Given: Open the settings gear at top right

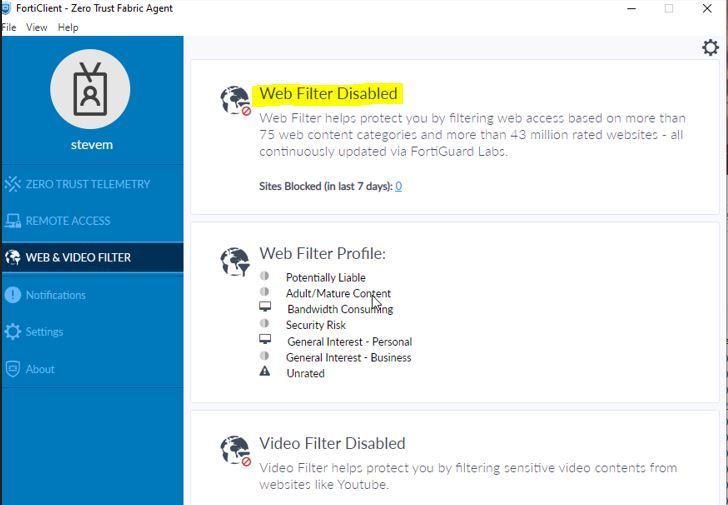Looking at the screenshot, I should [x=710, y=47].
